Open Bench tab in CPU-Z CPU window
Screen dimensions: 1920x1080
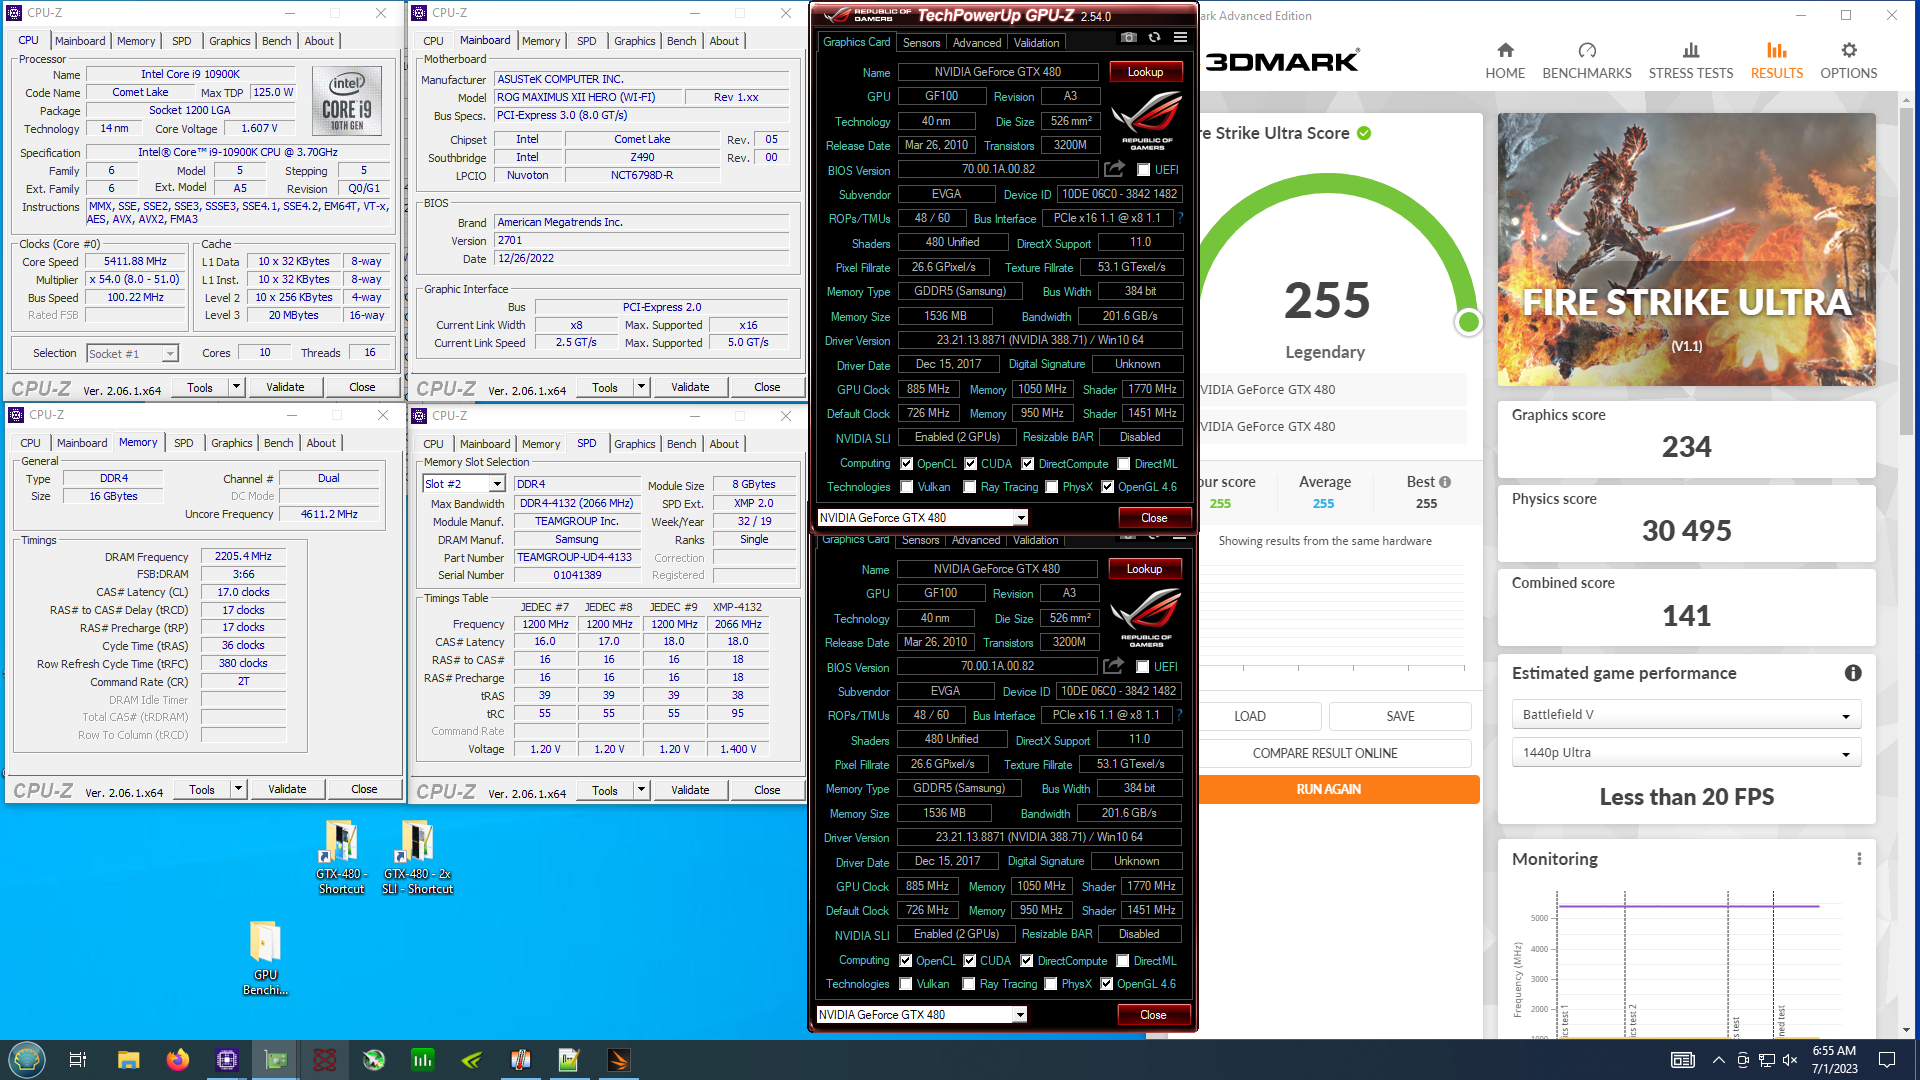(x=277, y=41)
